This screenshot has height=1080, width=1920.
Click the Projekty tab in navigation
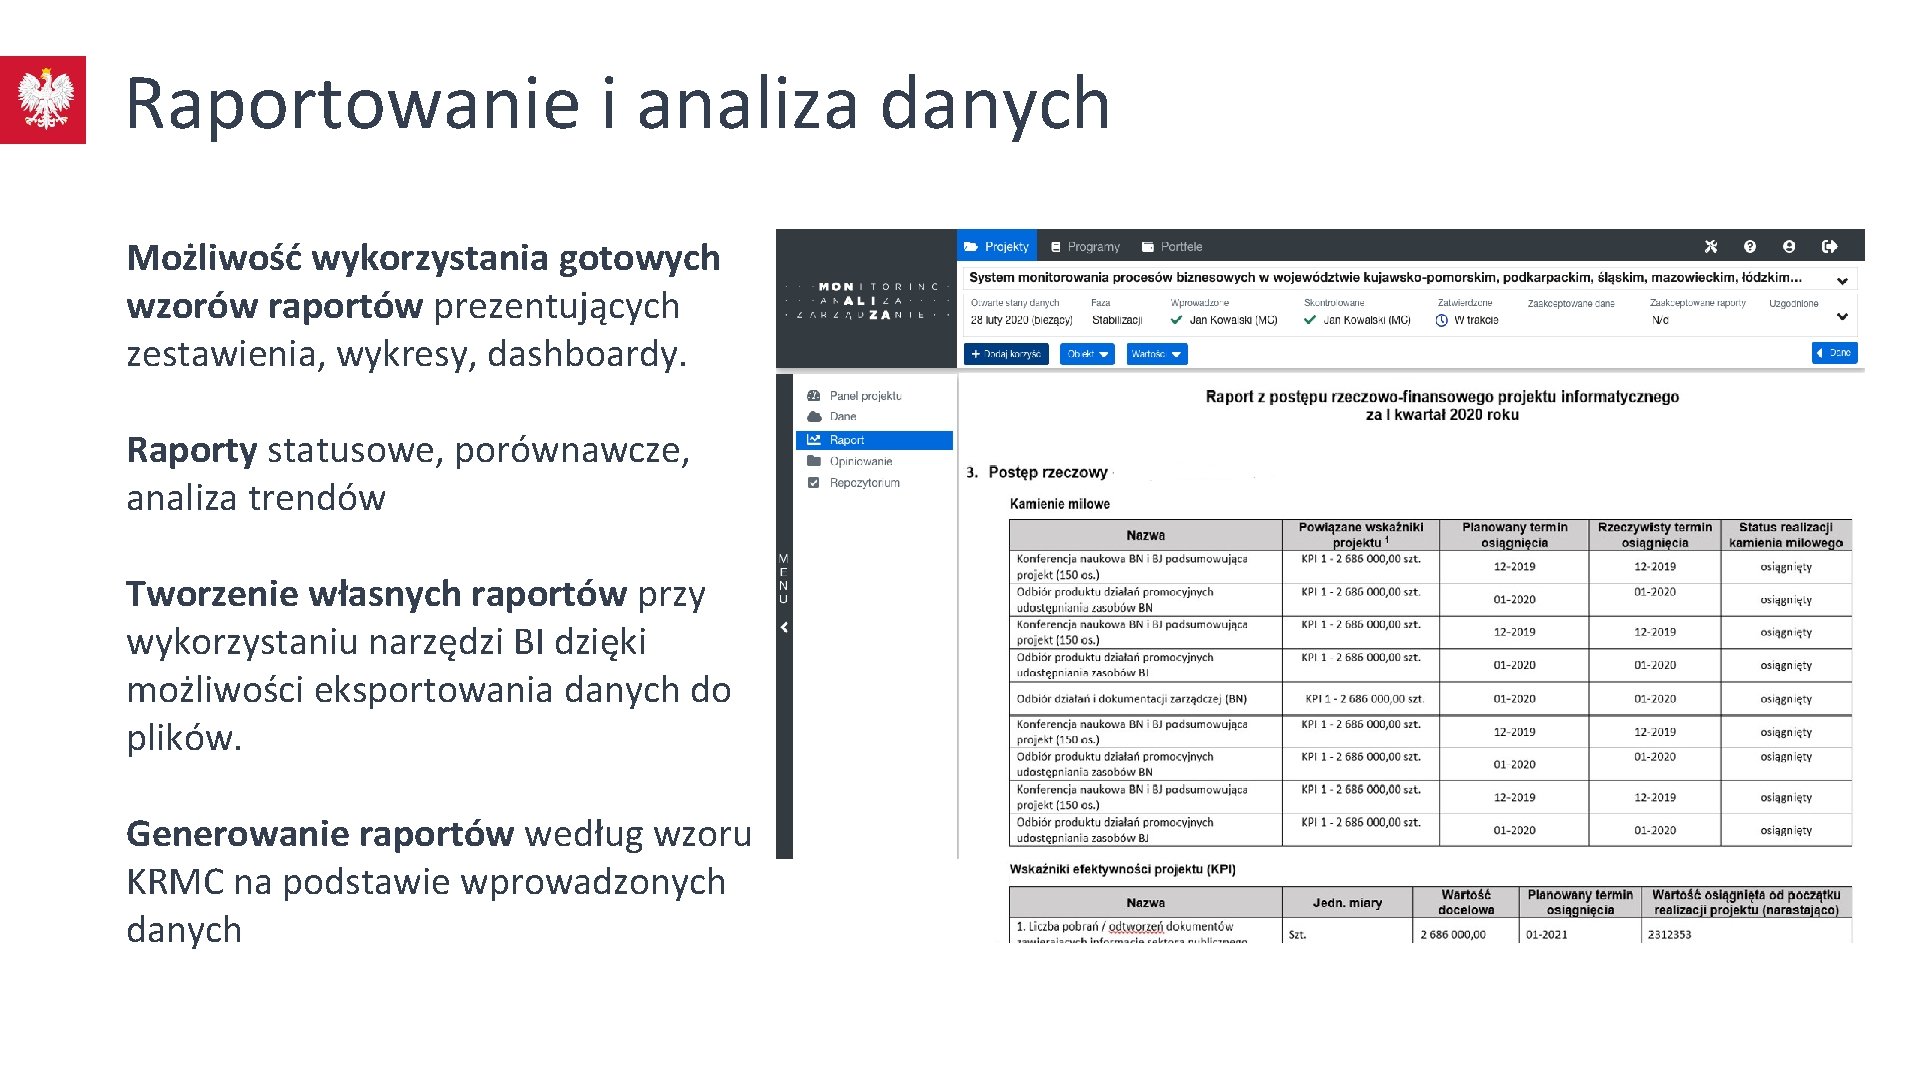point(1005,243)
